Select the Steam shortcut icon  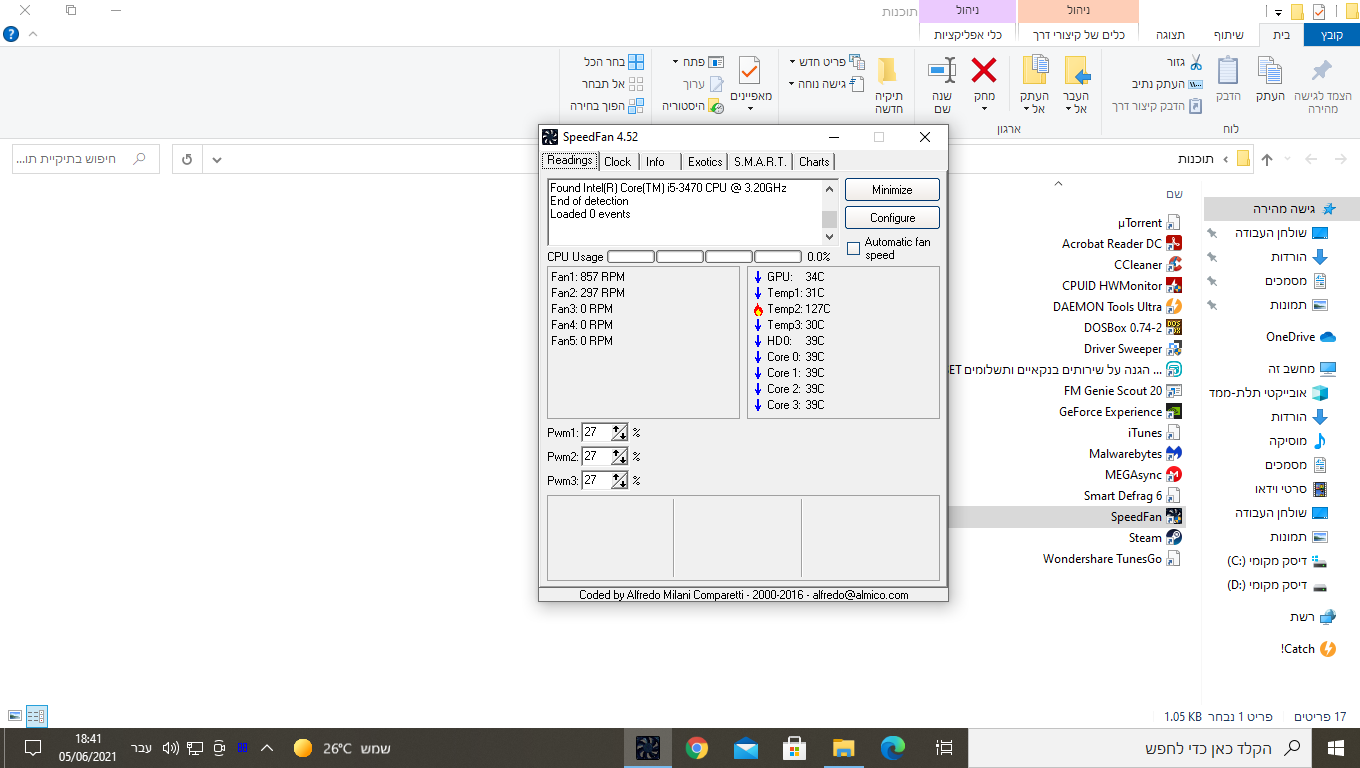pyautogui.click(x=1174, y=538)
